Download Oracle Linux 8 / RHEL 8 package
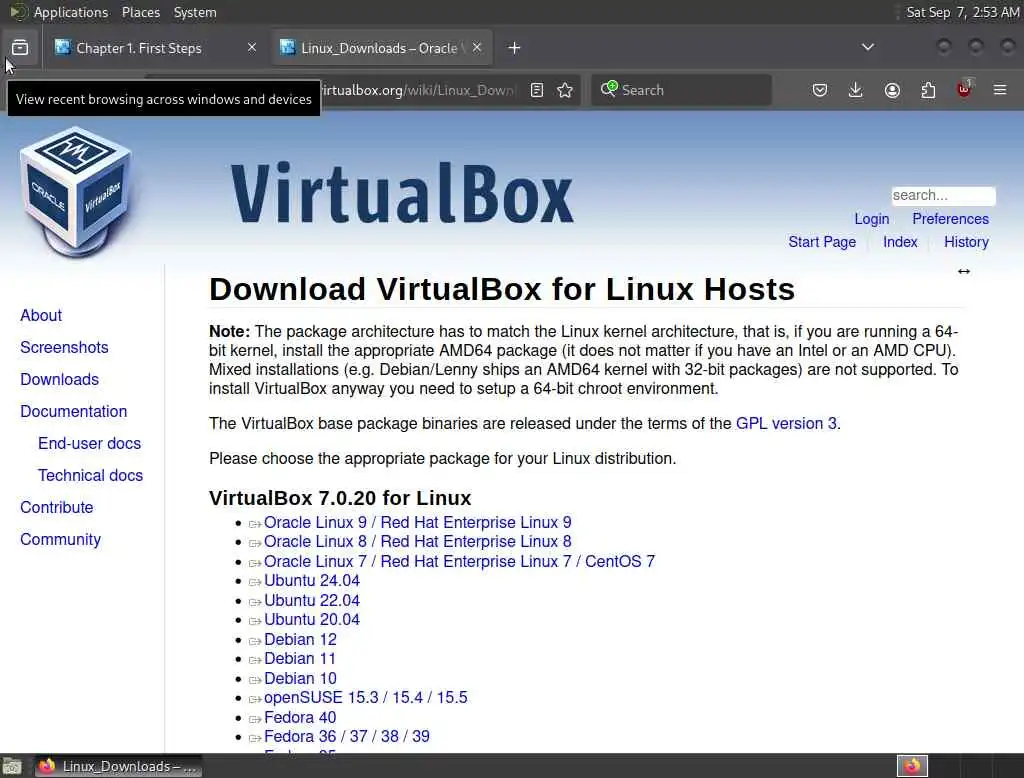The width and height of the screenshot is (1024, 778). 417,542
